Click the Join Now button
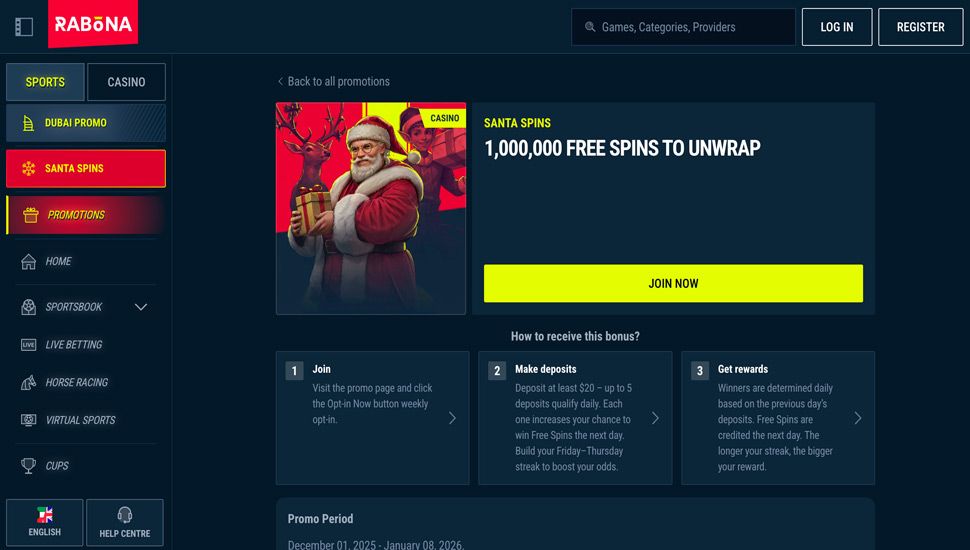The width and height of the screenshot is (970, 550). coord(673,283)
